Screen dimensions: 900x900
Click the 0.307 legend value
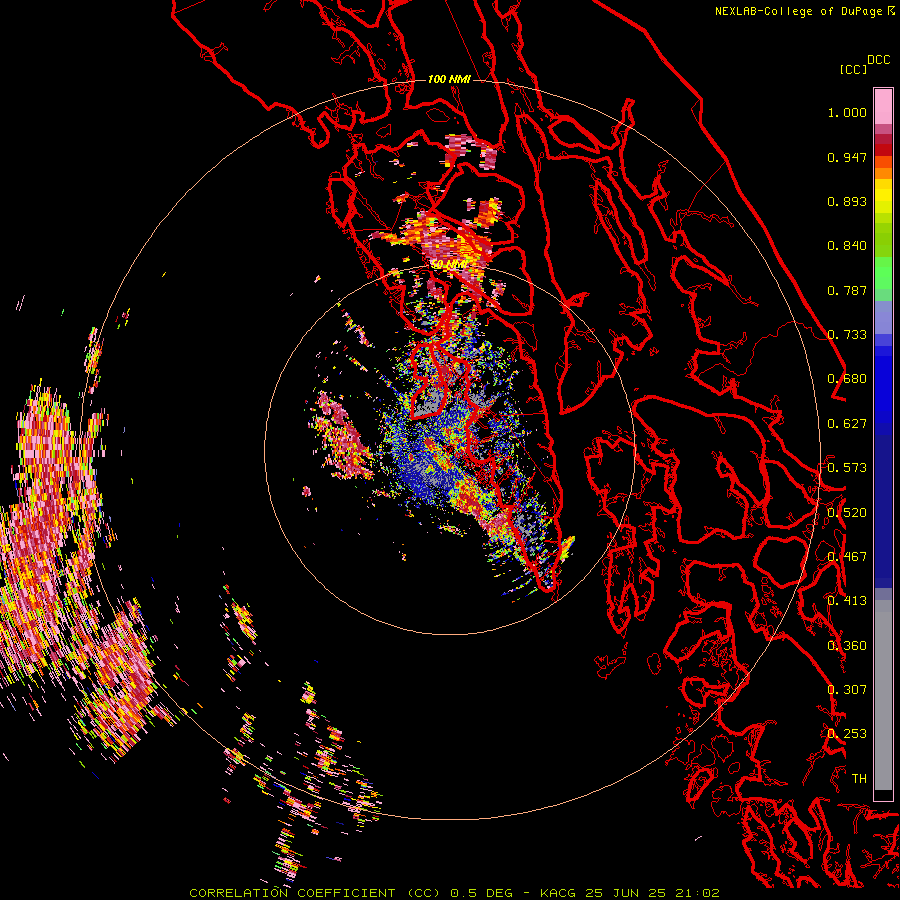[x=847, y=690]
